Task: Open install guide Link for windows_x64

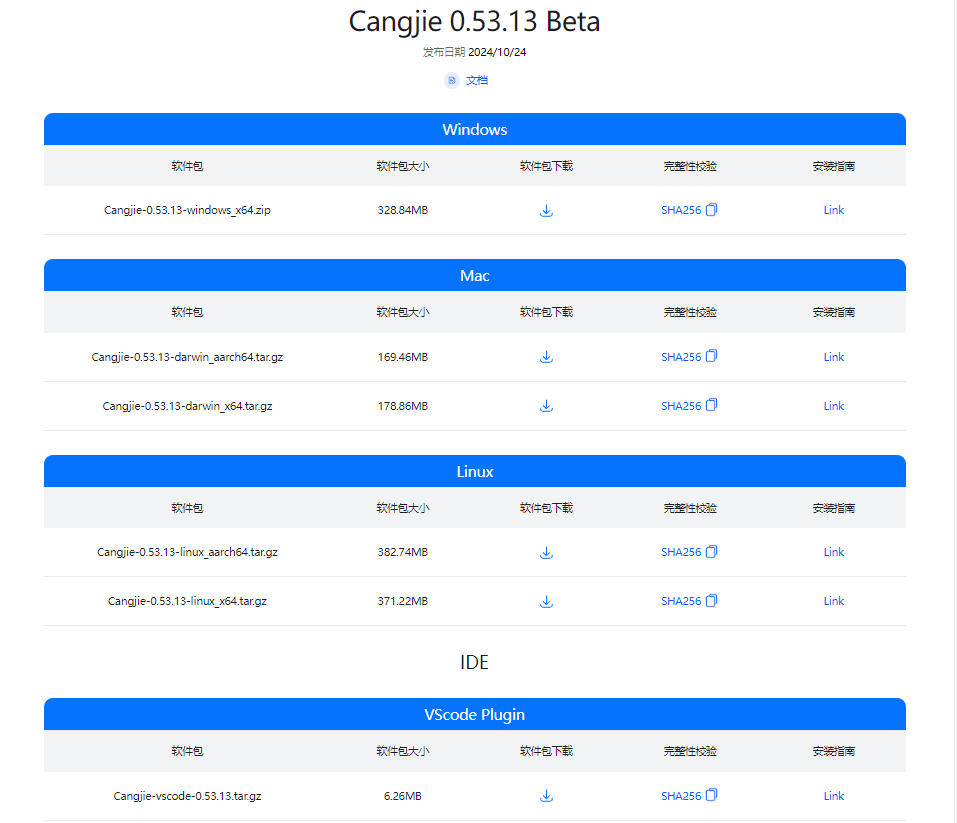Action: pyautogui.click(x=834, y=210)
